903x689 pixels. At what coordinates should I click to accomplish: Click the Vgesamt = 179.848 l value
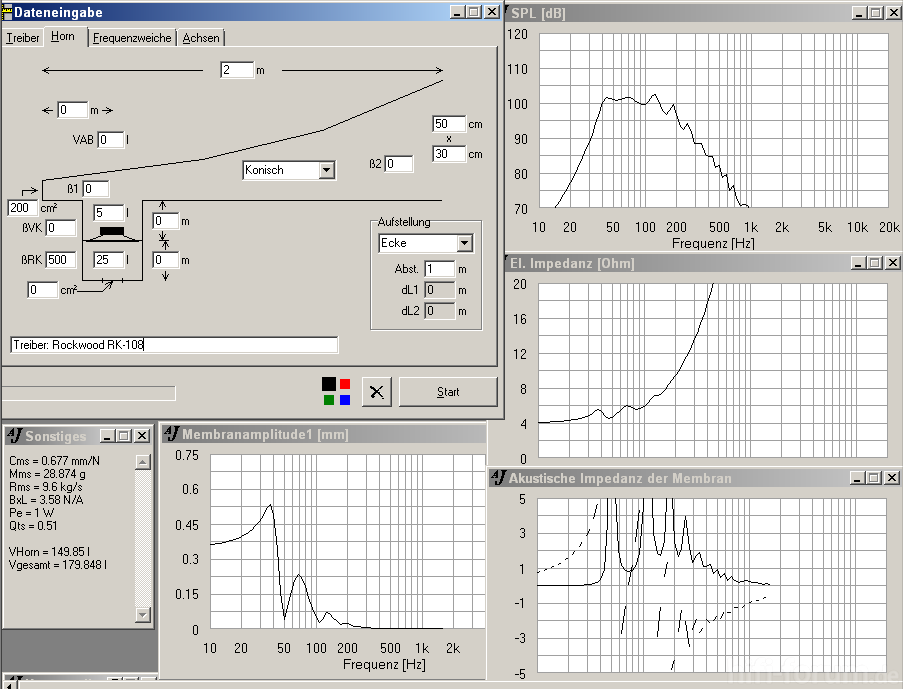pyautogui.click(x=58, y=565)
